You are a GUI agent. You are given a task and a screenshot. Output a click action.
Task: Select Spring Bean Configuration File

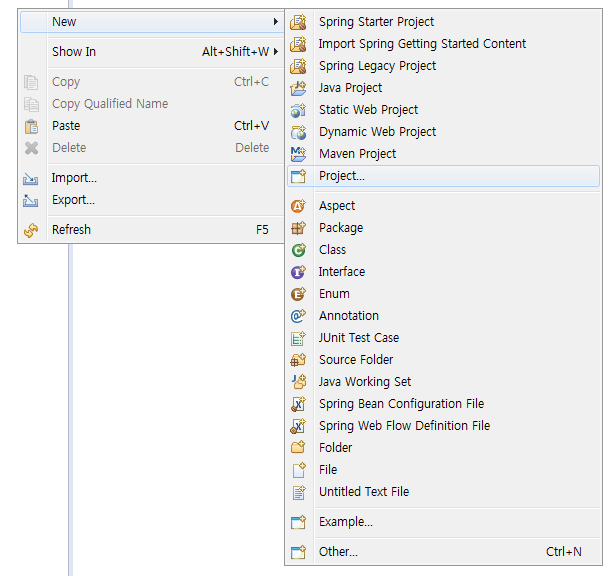pyautogui.click(x=443, y=404)
